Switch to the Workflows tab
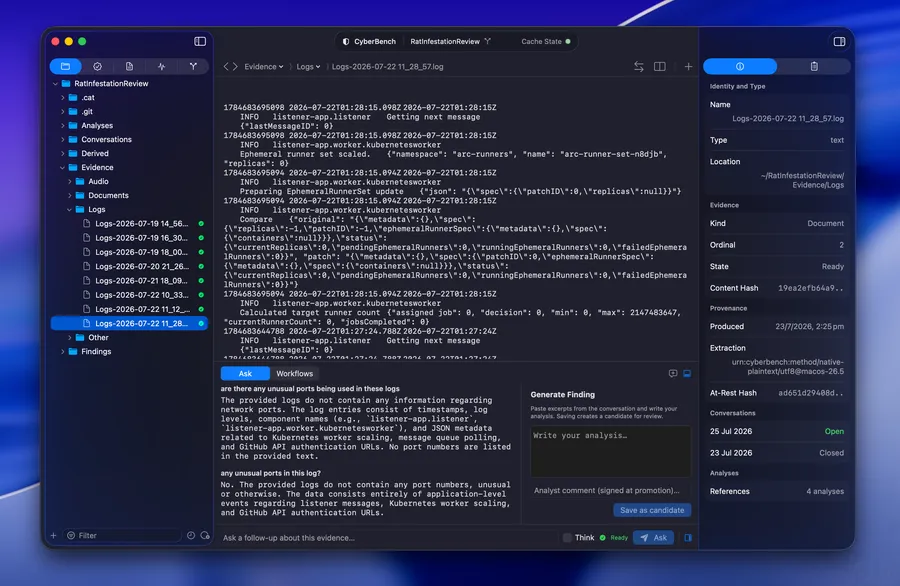This screenshot has height=586, width=900. click(294, 374)
